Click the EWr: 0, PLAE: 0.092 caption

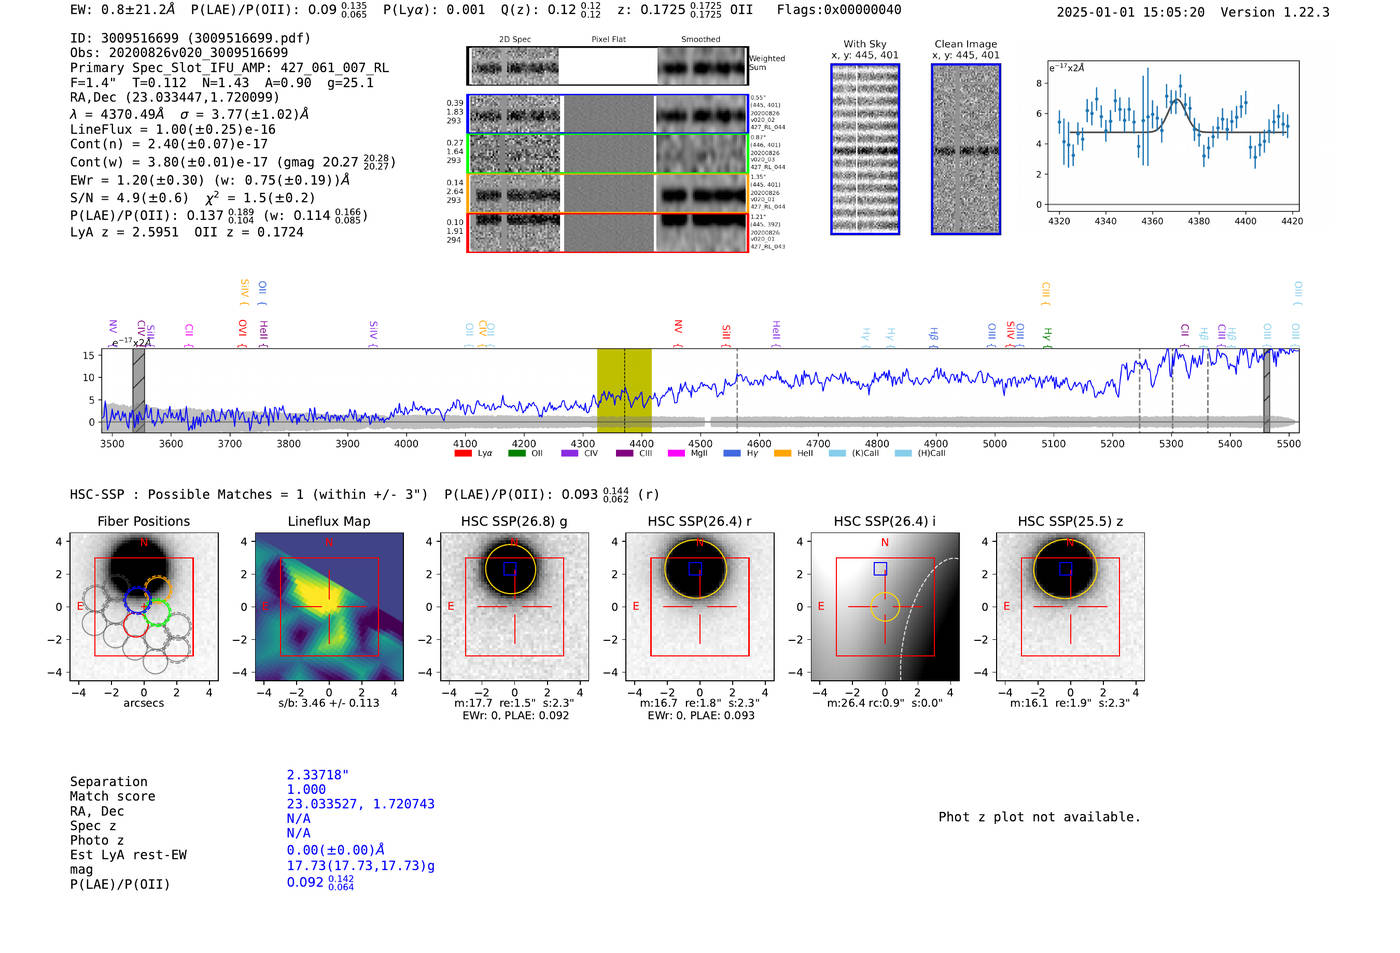515,715
